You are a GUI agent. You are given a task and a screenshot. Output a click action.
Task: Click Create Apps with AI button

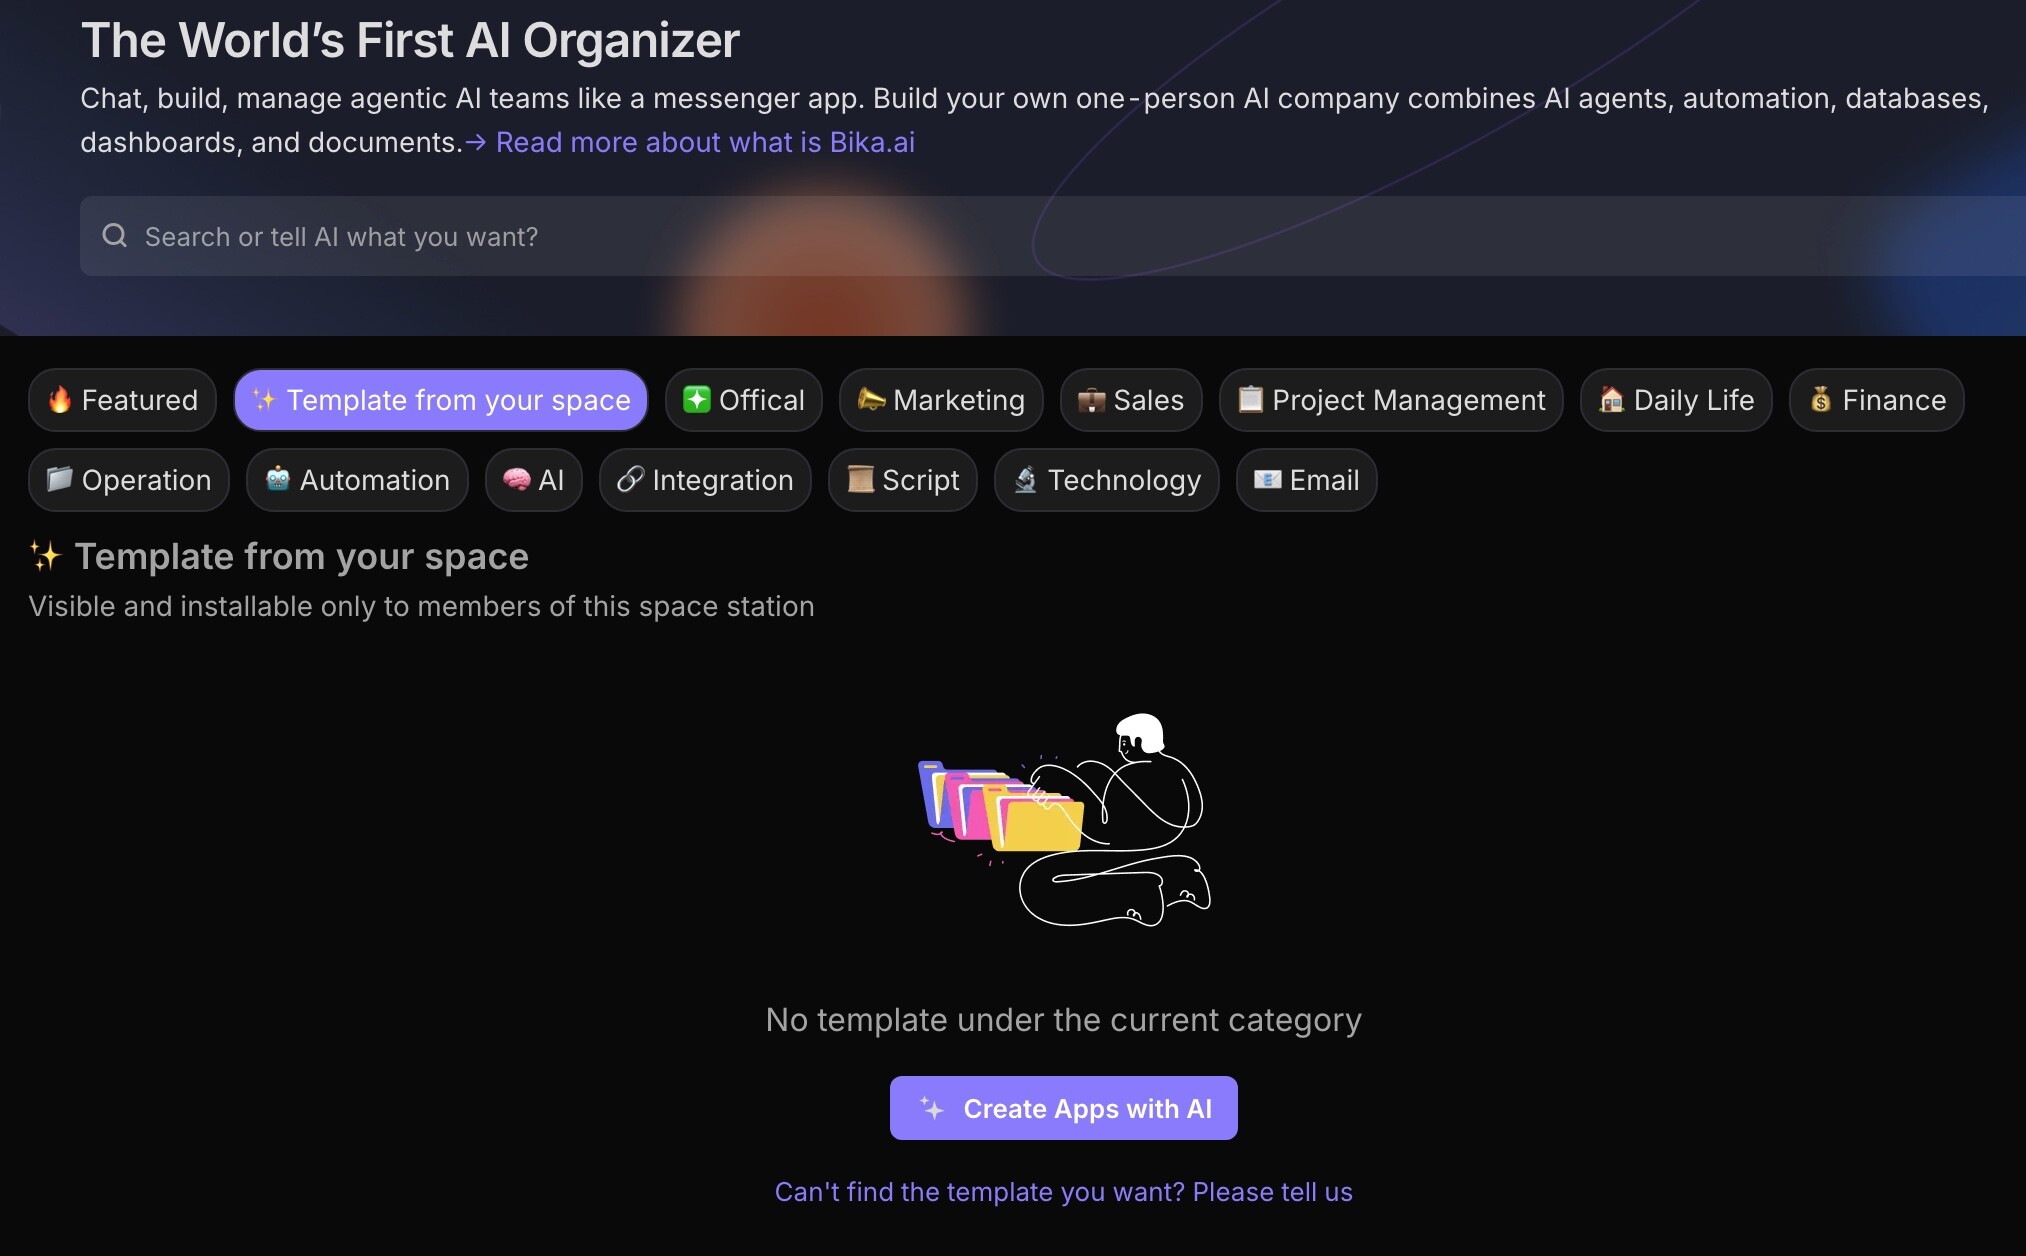coord(1064,1108)
